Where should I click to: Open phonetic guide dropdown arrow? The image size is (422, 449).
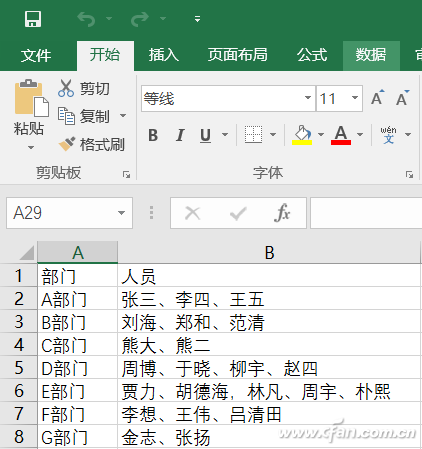408,135
